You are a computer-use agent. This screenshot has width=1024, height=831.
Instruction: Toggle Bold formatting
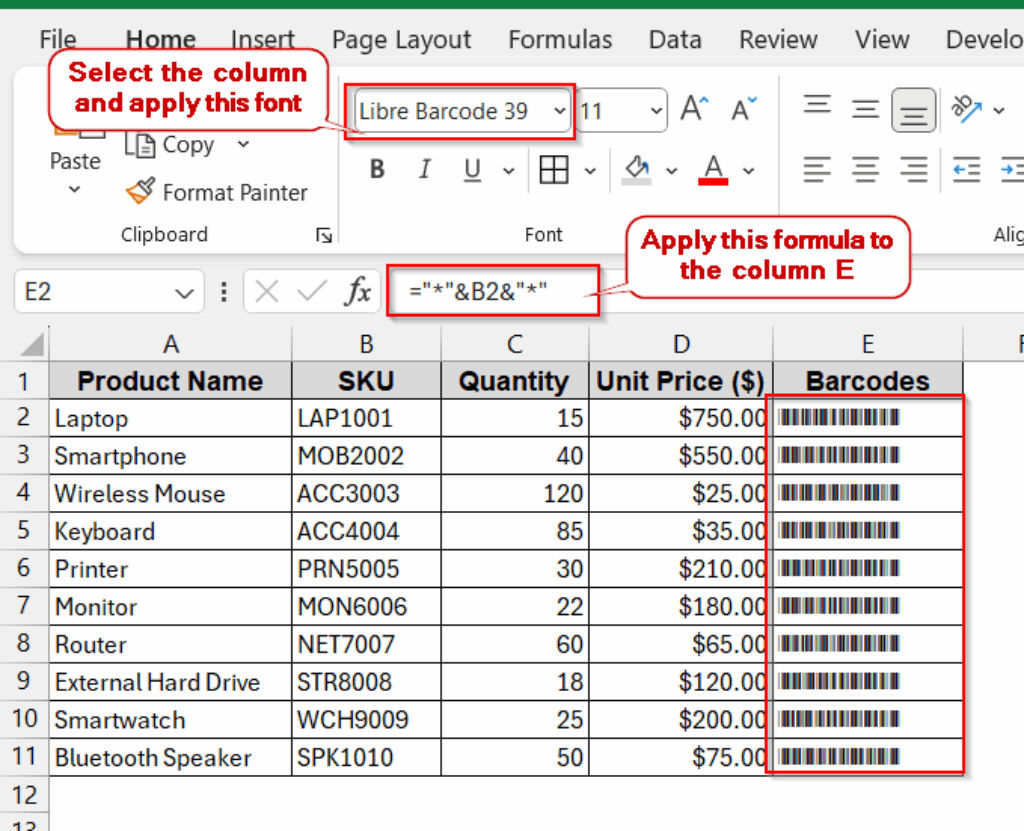377,169
